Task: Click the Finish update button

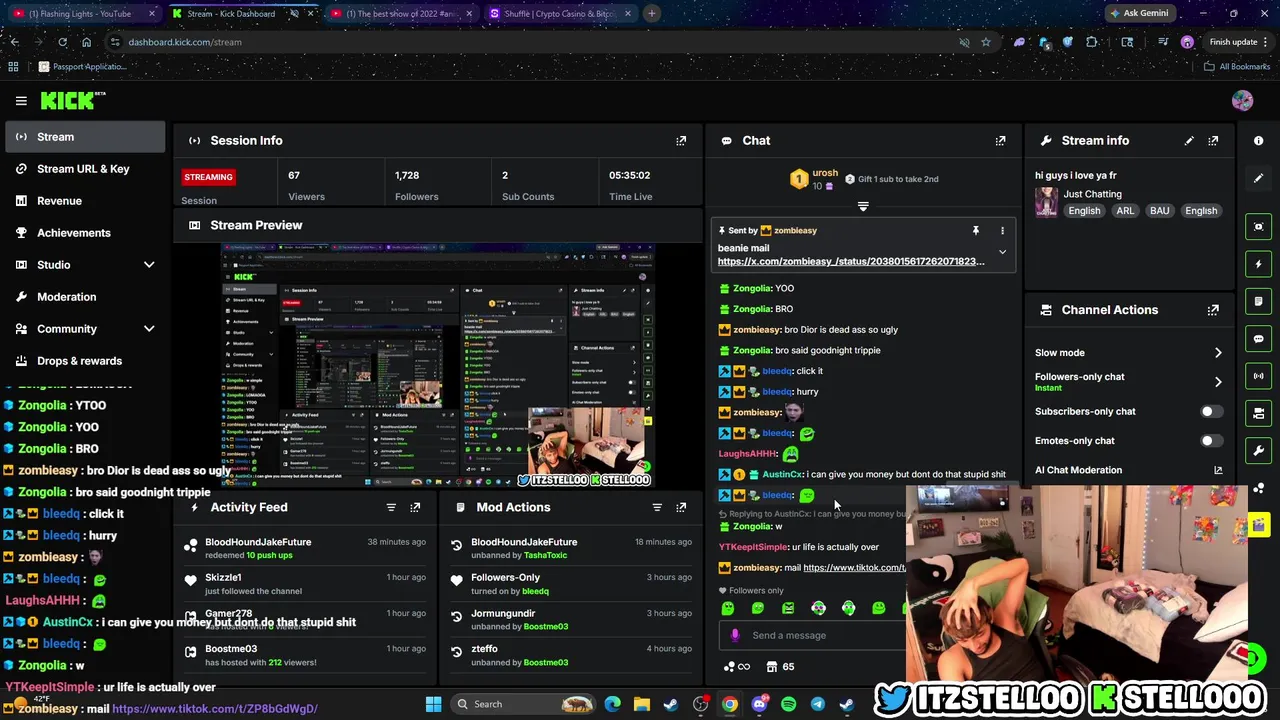Action: (1232, 42)
